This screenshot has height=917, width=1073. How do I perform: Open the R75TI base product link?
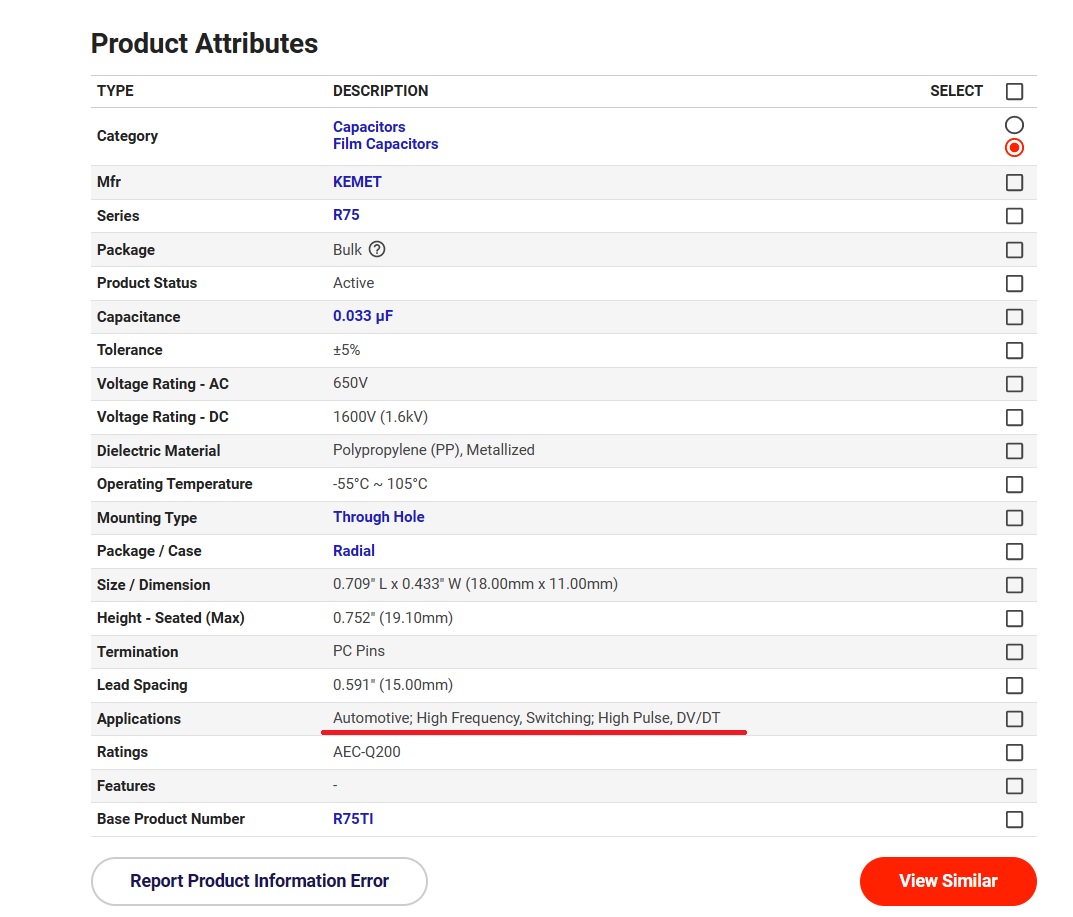pos(353,819)
